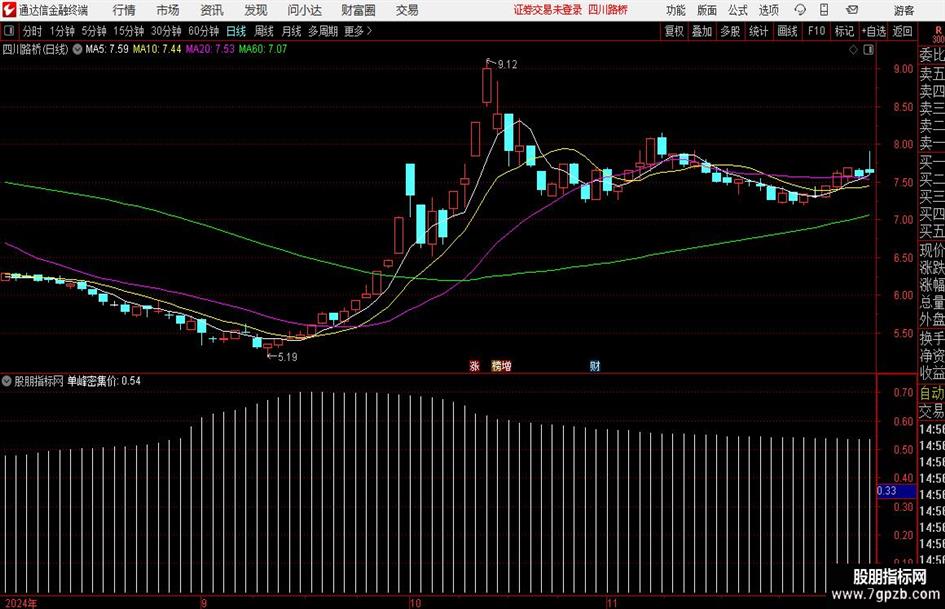Open the 行情 menu
The width and height of the screenshot is (945, 609).
click(124, 10)
